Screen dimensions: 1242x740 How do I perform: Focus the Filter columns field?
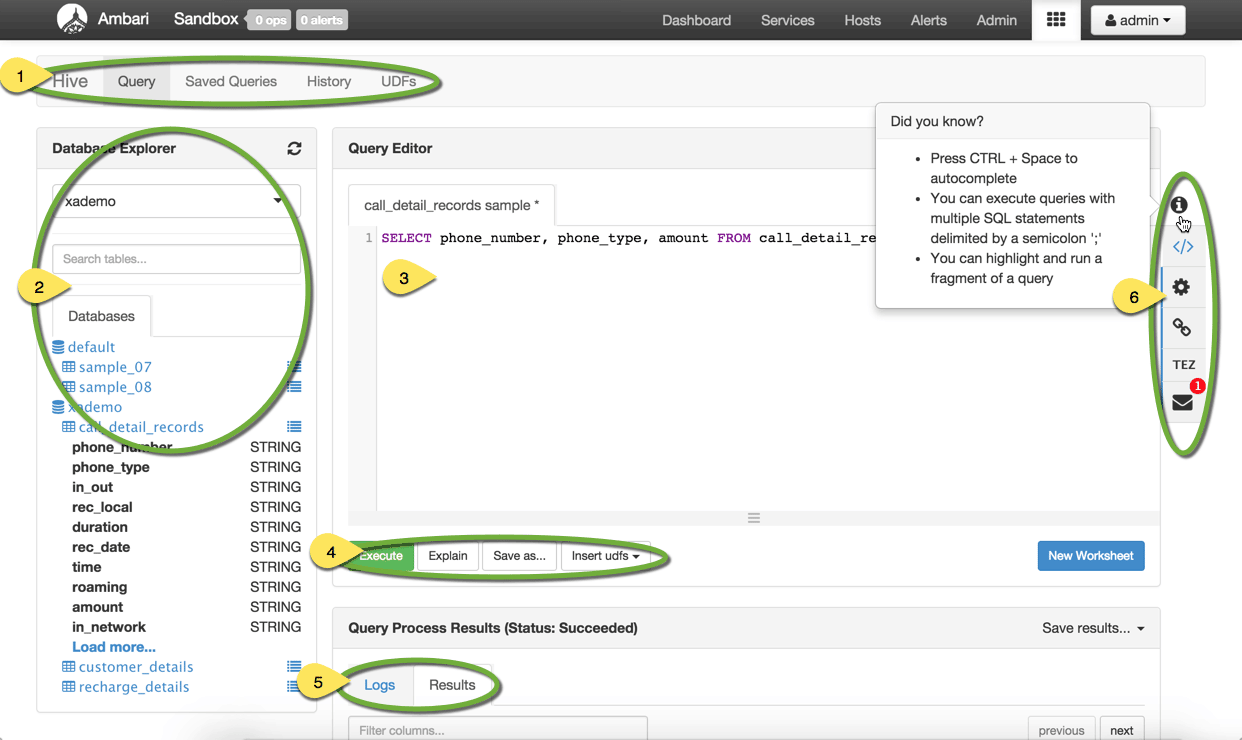tap(498, 731)
